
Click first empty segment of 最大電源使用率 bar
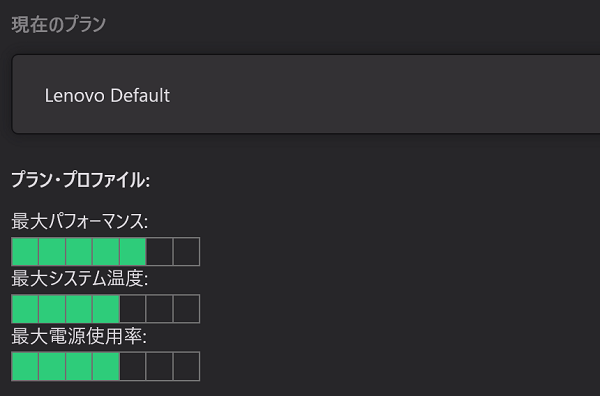(132, 366)
